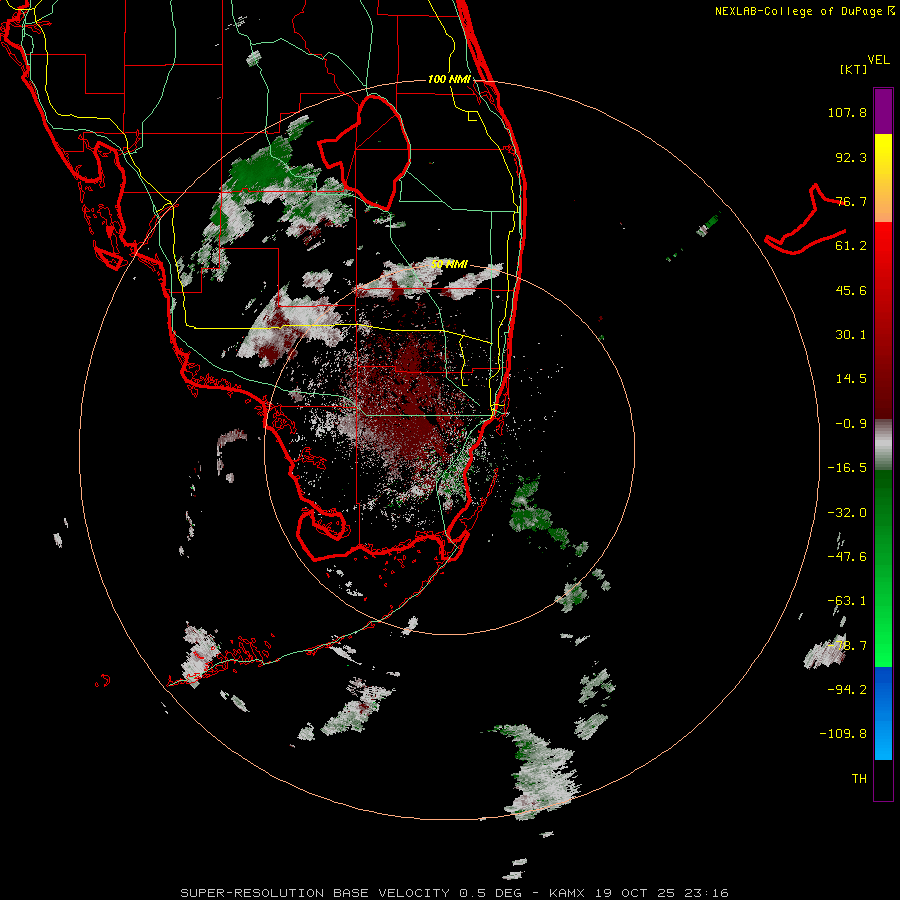Select the 92.3 scale value
Viewport: 900px width, 900px height.
(851, 157)
